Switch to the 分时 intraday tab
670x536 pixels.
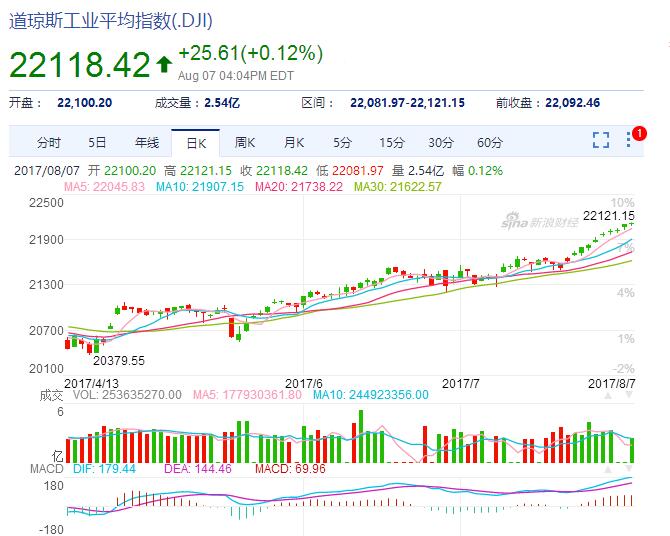click(x=48, y=142)
